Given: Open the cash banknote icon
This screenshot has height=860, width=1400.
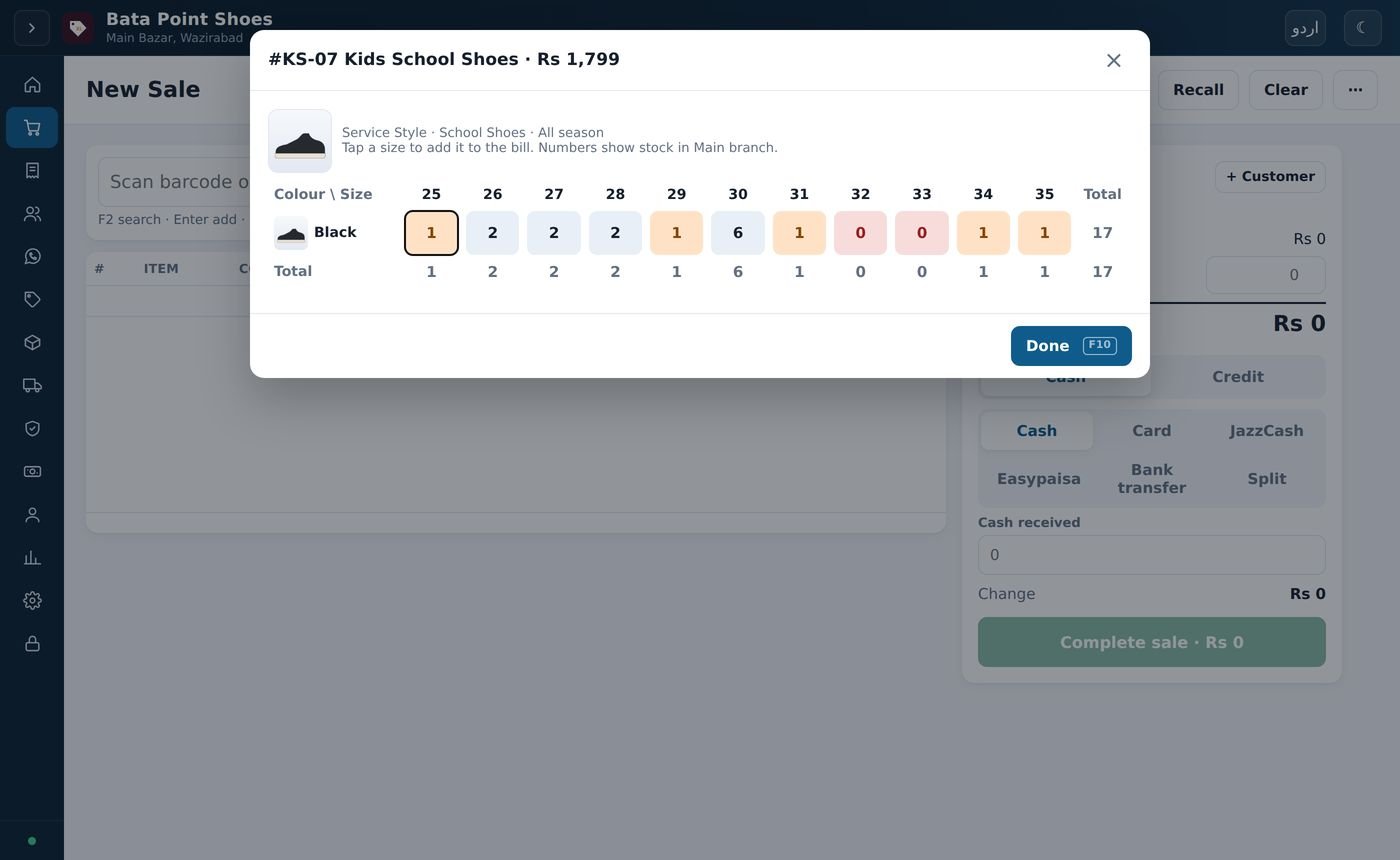Looking at the screenshot, I should click(32, 472).
